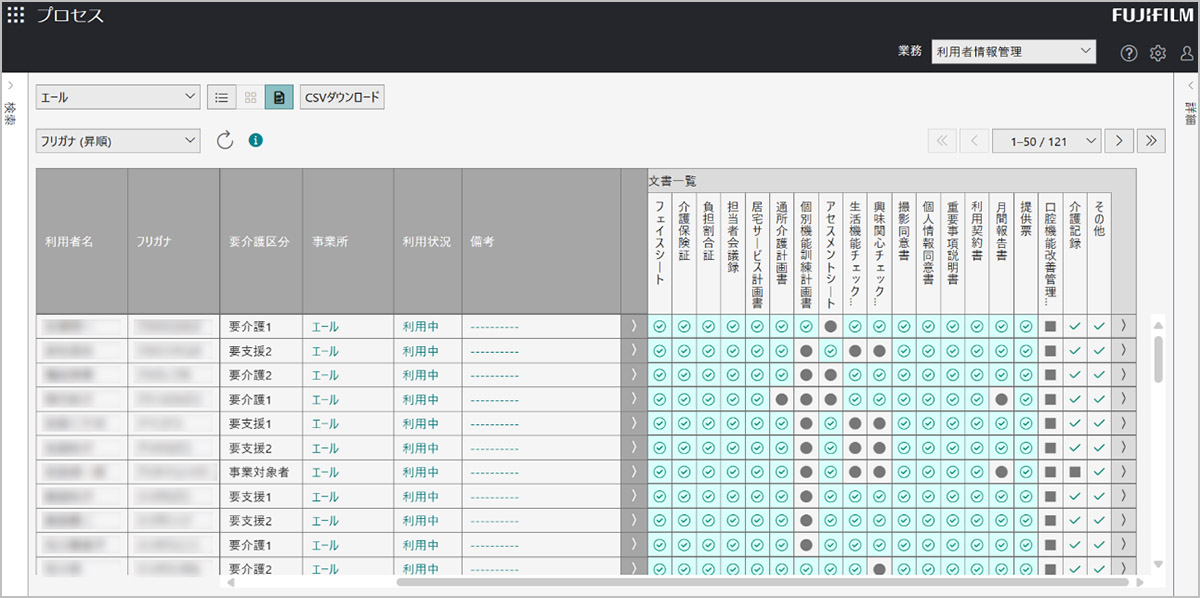Switch to list view icon
The width and height of the screenshot is (1200, 598).
[221, 97]
